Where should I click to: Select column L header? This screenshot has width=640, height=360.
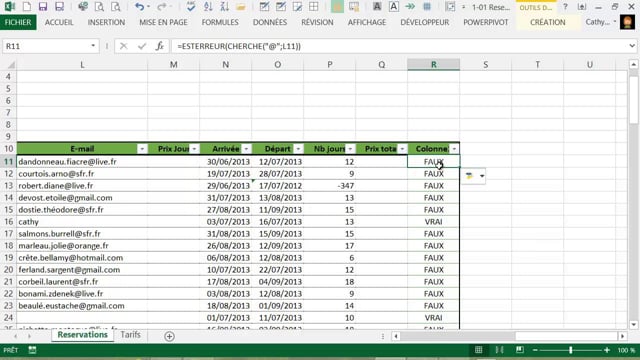pos(82,64)
